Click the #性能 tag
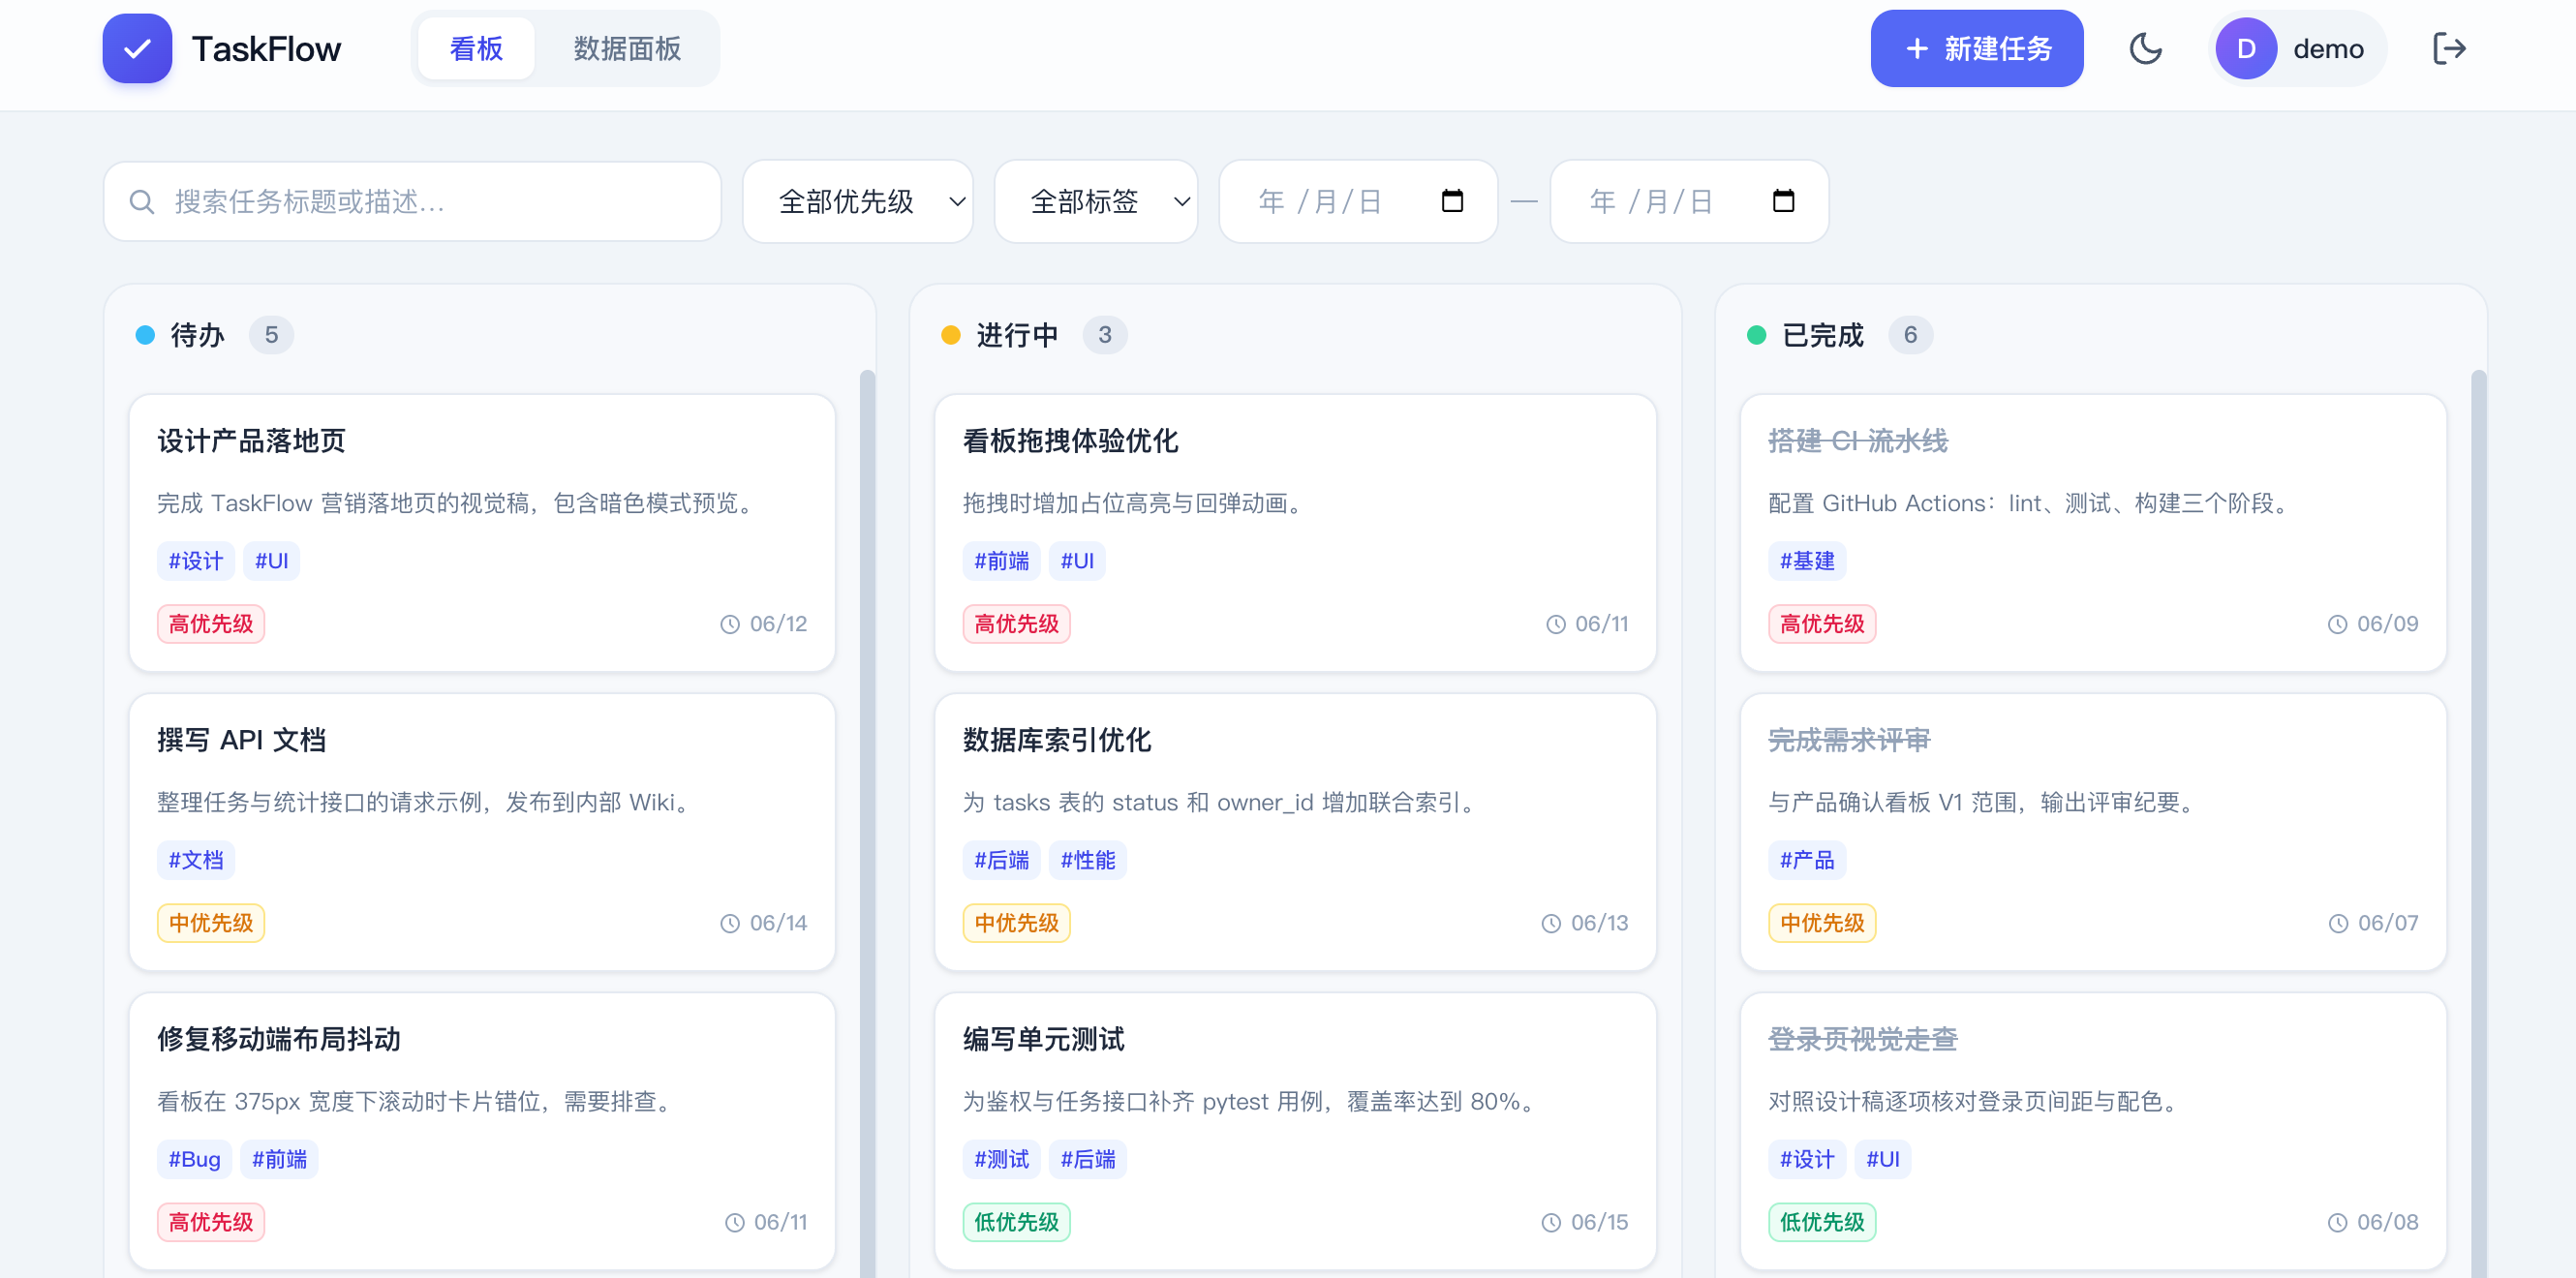The height and width of the screenshot is (1278, 2576). click(x=1088, y=860)
